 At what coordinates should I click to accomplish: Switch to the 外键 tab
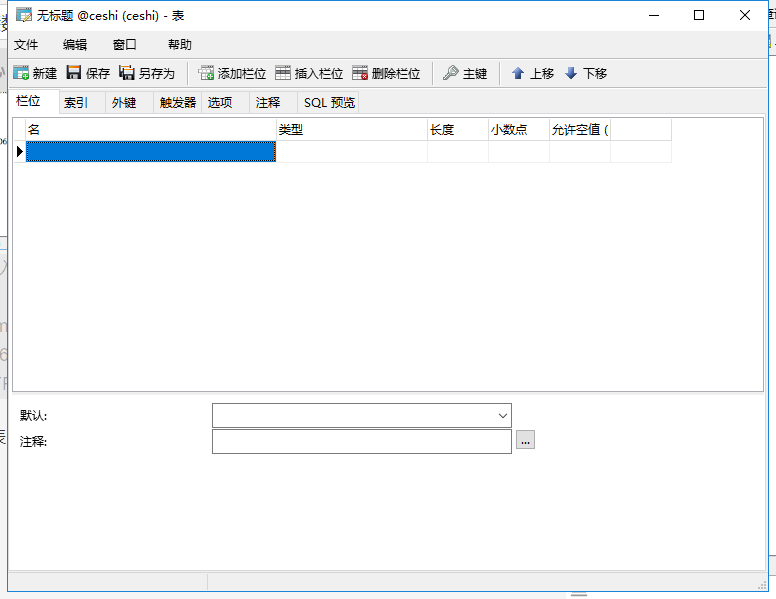[x=129, y=102]
